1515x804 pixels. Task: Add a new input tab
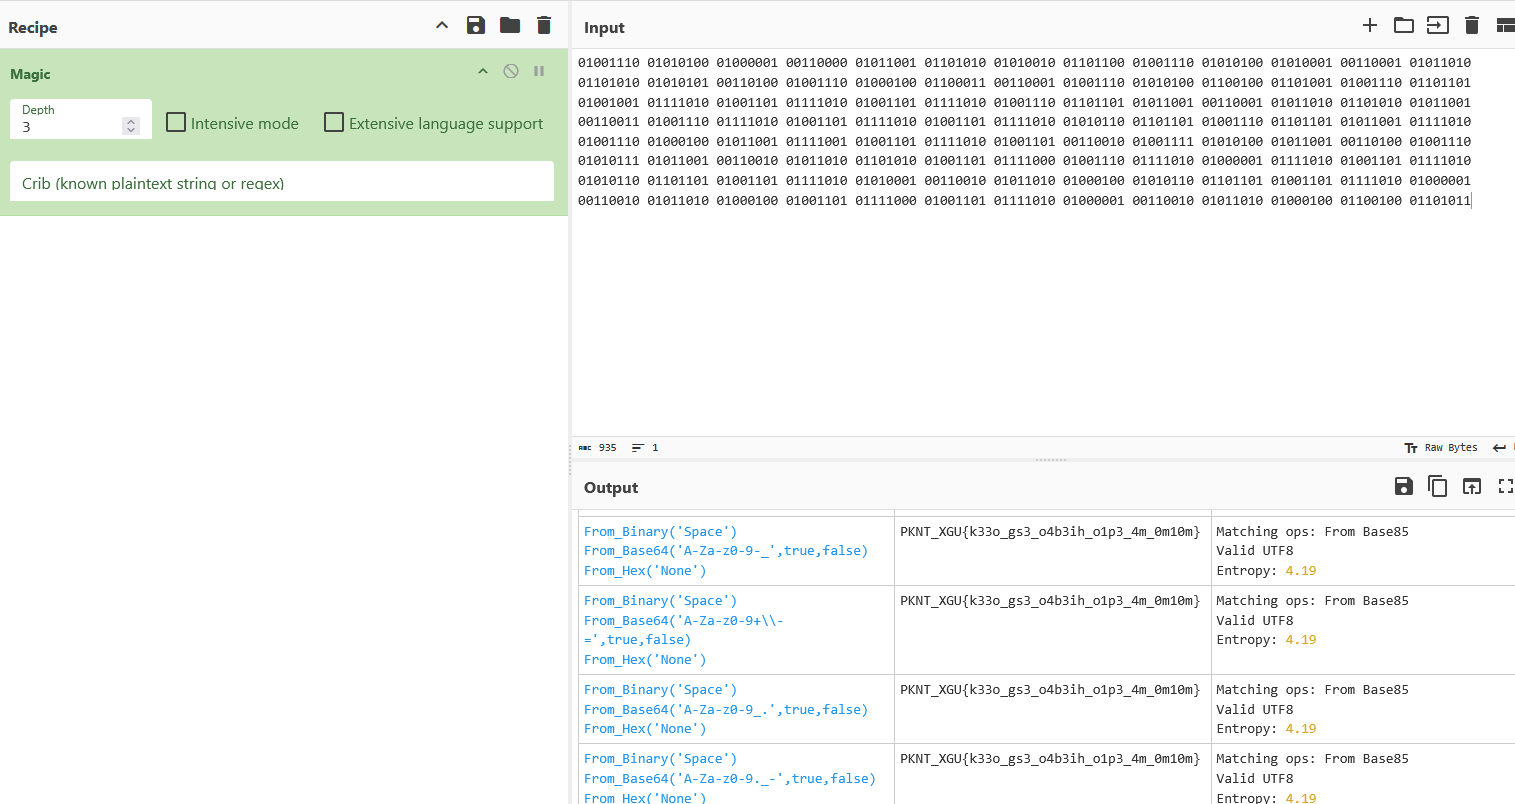point(1370,25)
